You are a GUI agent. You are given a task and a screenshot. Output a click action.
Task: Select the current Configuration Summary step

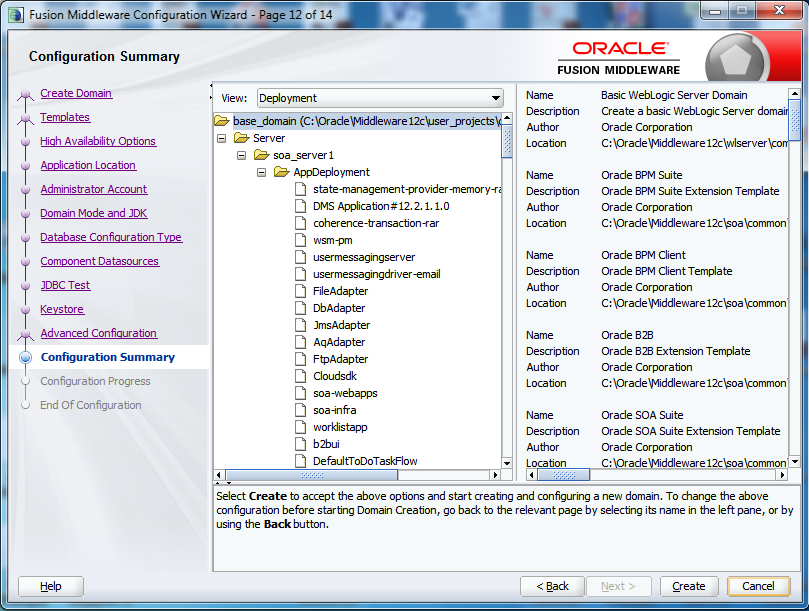108,357
